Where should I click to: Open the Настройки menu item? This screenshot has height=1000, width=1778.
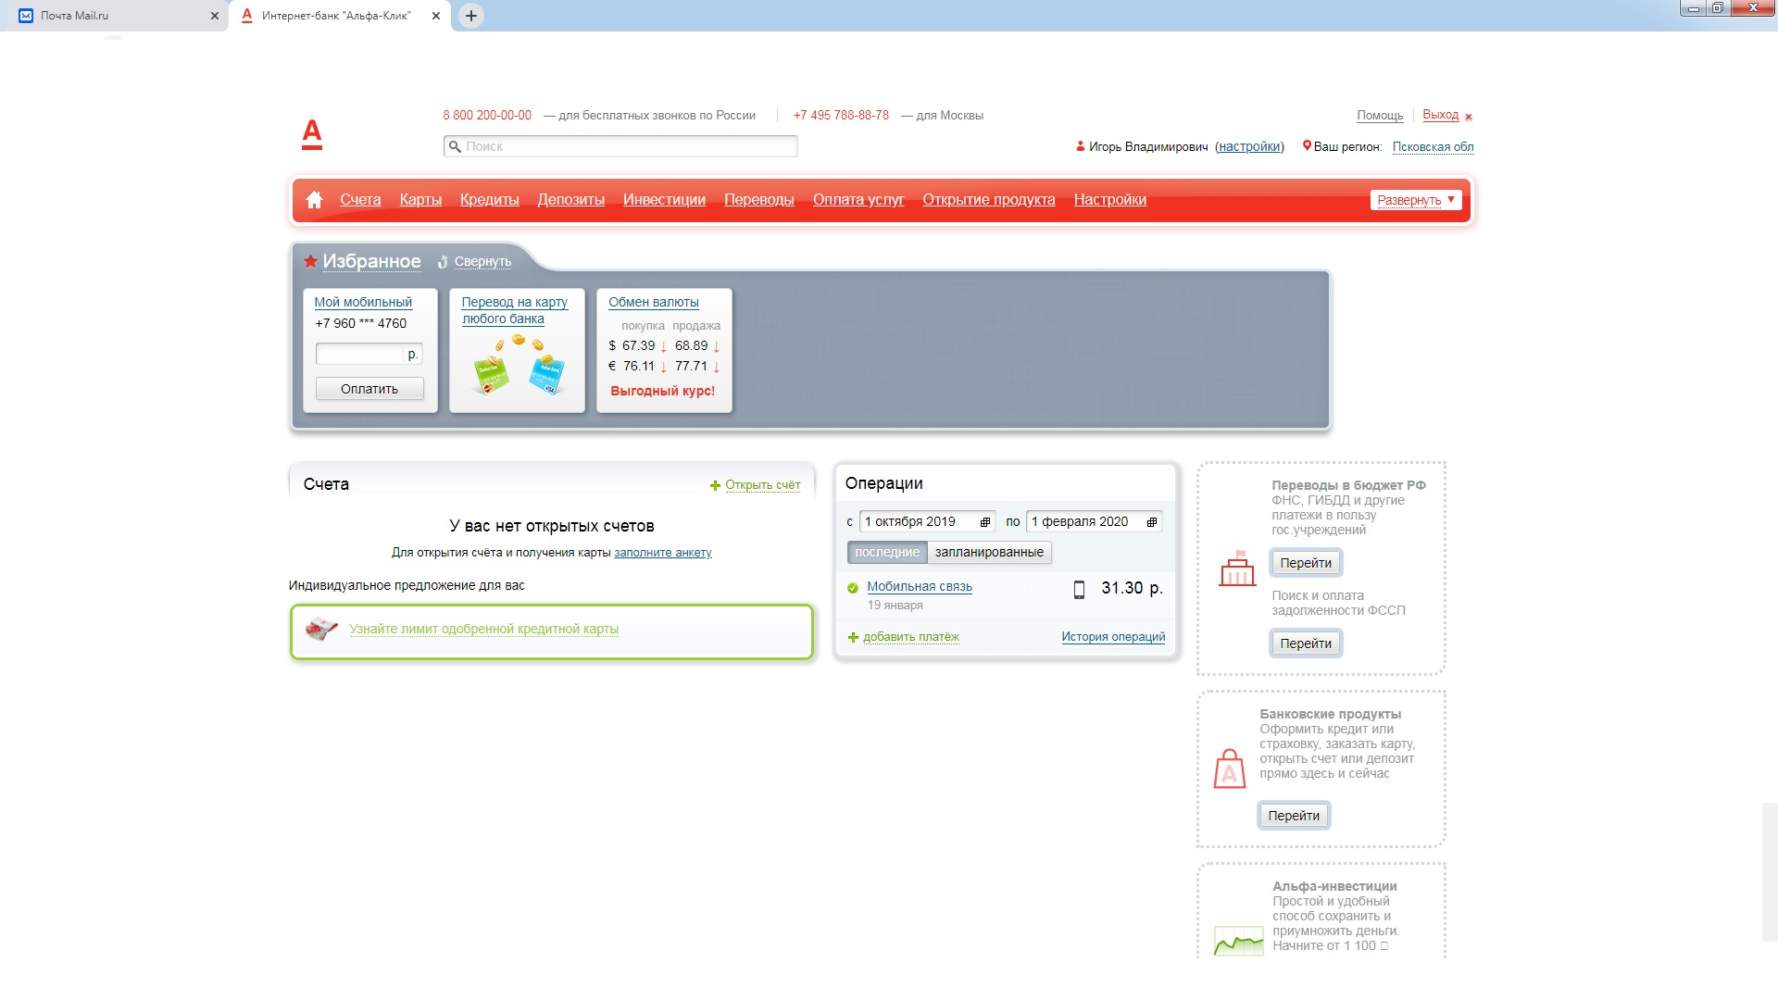point(1110,200)
